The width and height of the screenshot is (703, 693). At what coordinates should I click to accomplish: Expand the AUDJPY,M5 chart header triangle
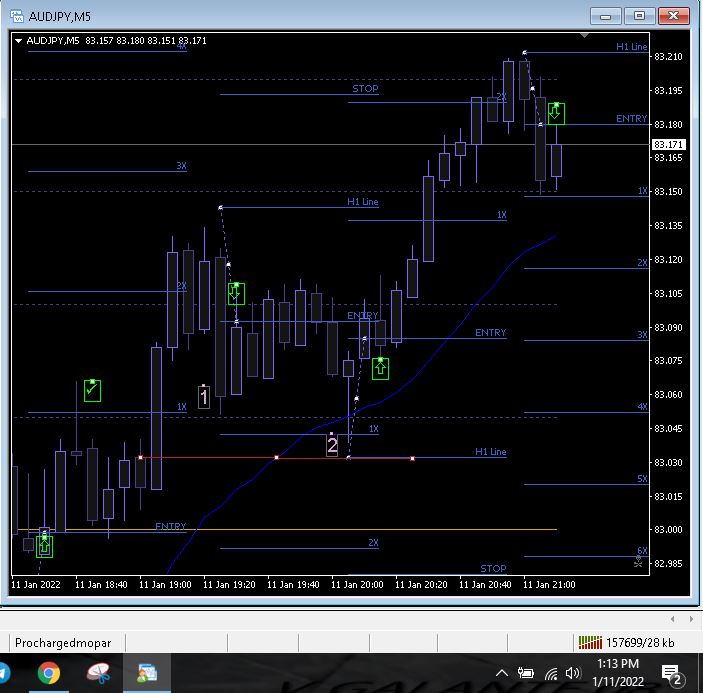[x=18, y=41]
